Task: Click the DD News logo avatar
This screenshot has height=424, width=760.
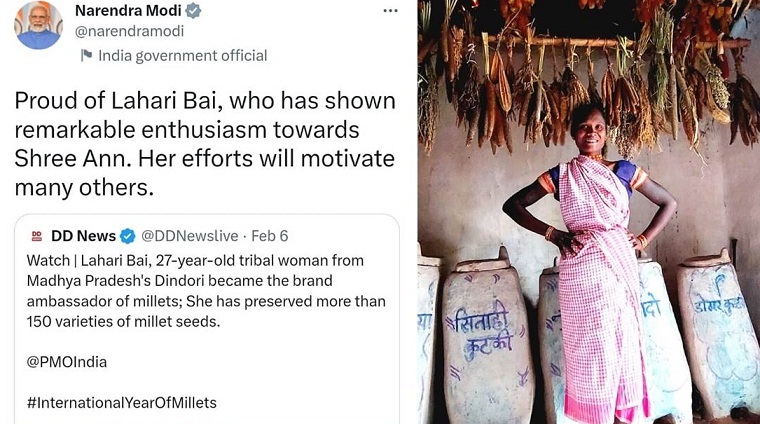Action: point(37,236)
